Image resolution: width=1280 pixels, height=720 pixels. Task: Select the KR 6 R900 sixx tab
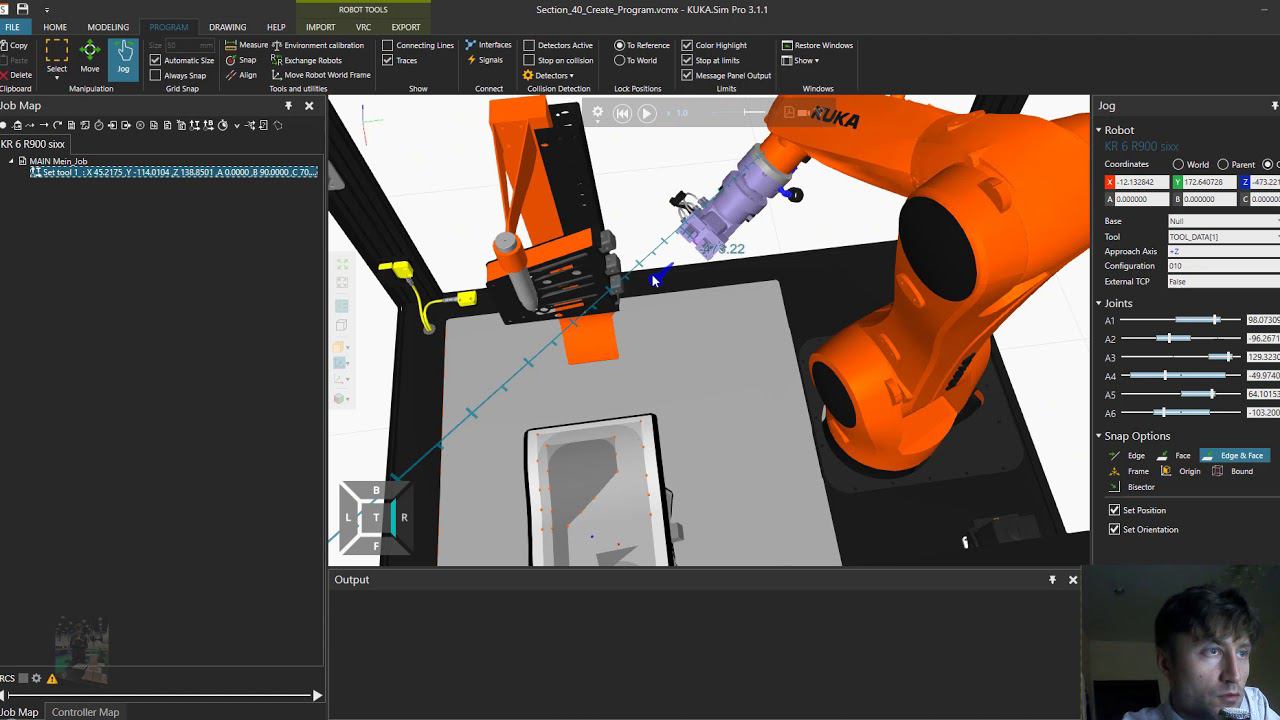click(x=33, y=144)
